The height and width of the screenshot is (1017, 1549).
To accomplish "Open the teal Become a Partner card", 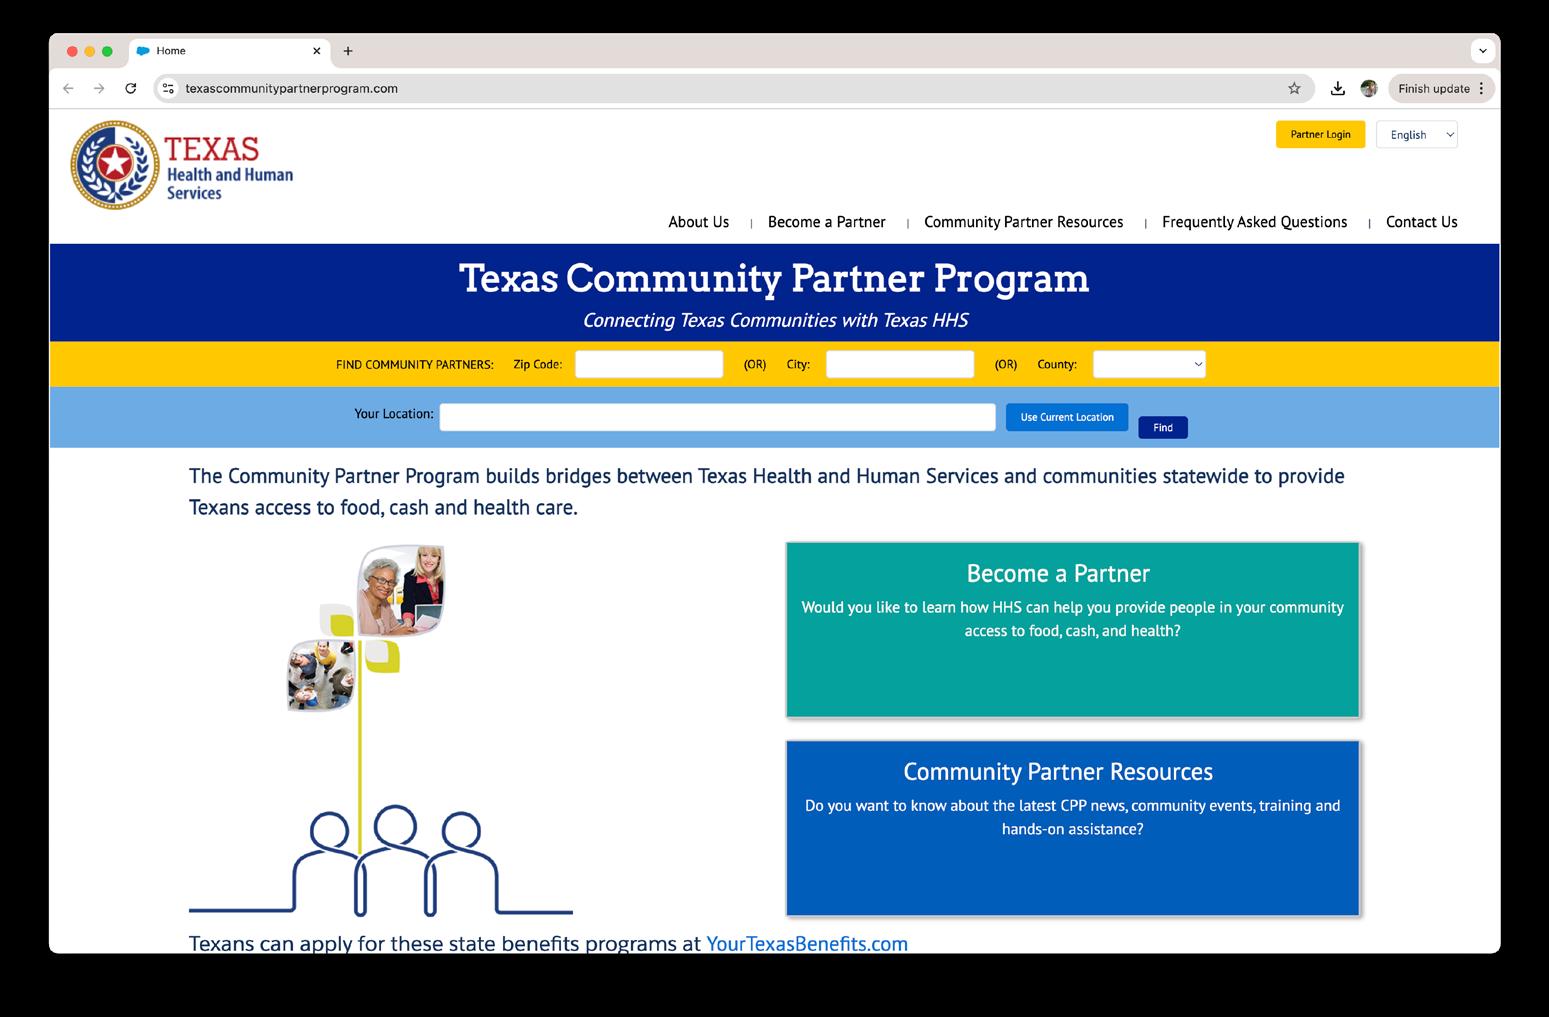I will tap(1072, 630).
